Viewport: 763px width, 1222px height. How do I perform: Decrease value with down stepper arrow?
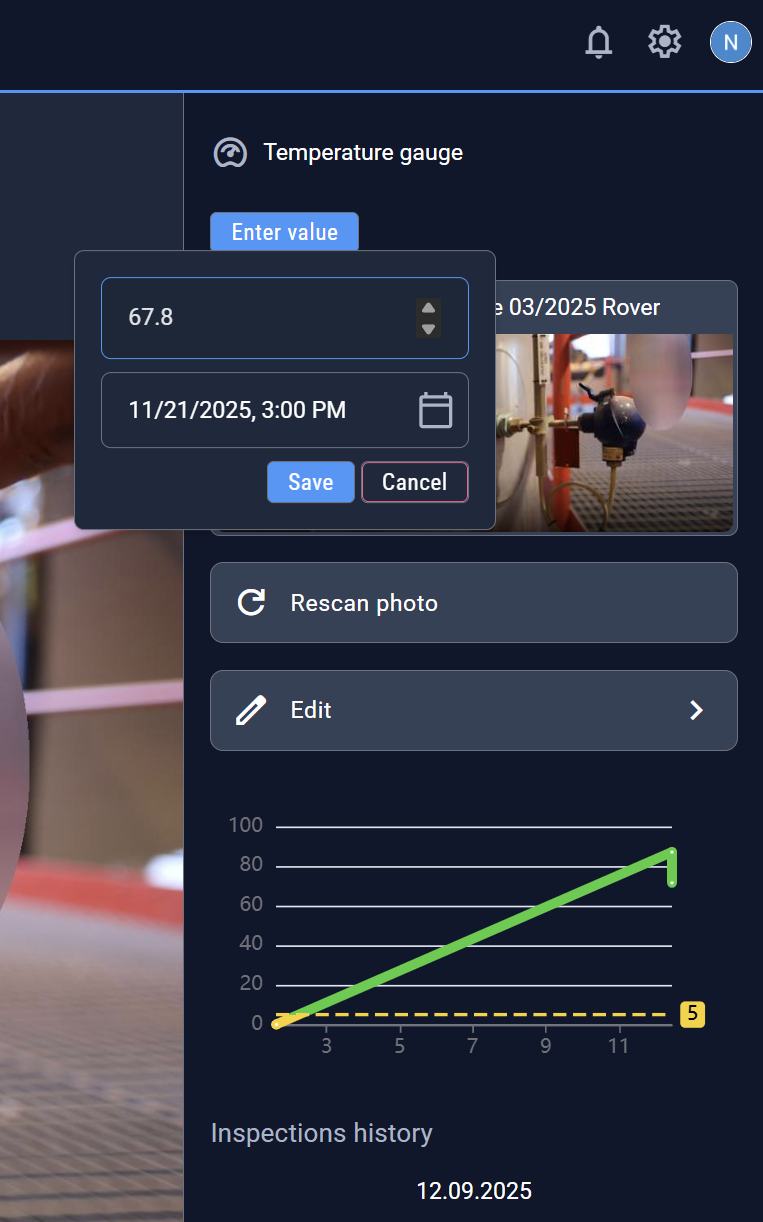coord(428,328)
